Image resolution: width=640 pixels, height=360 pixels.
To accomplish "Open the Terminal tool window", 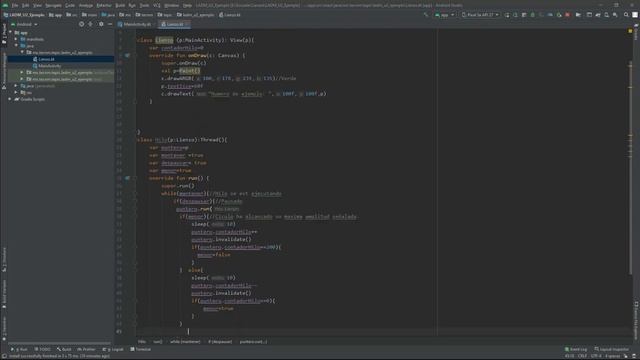I will tap(140, 349).
